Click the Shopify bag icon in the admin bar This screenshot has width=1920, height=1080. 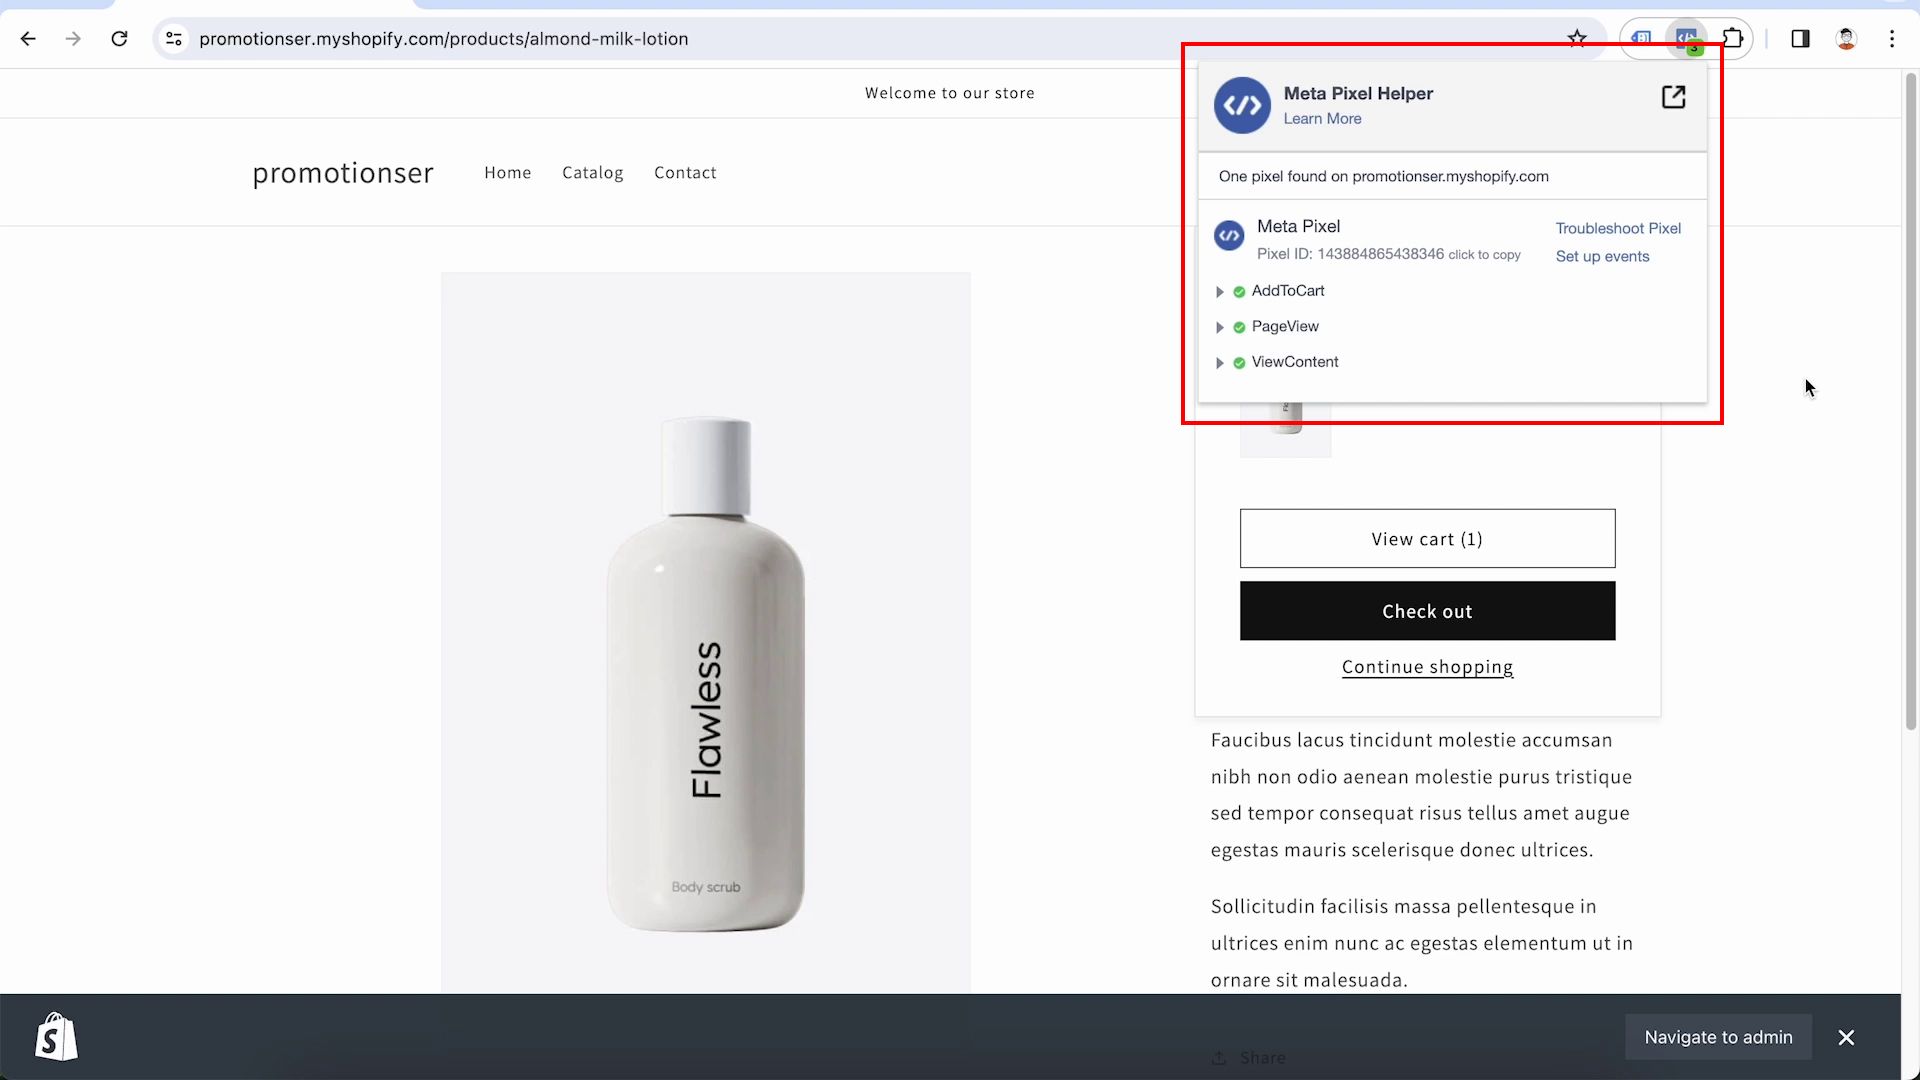(x=56, y=1037)
